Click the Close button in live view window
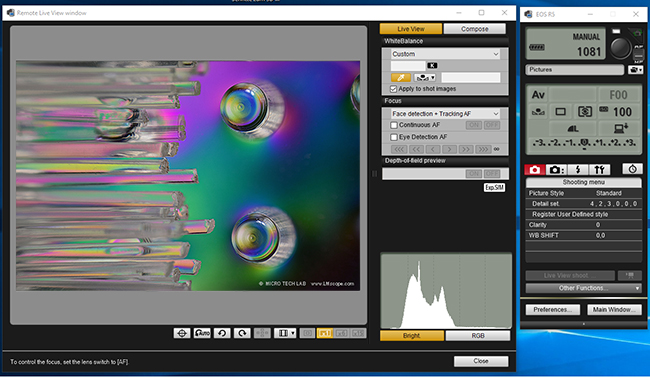This screenshot has width=650, height=378. coord(481,361)
